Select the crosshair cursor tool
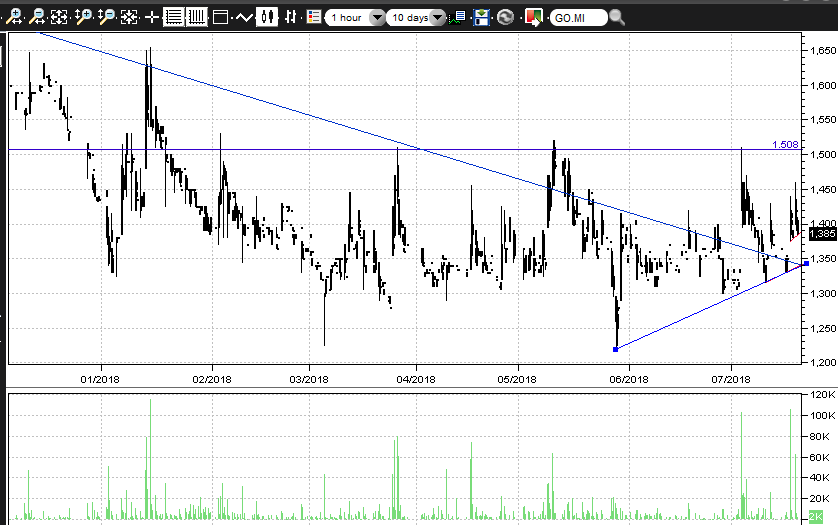Image resolution: width=838 pixels, height=525 pixels. [151, 17]
